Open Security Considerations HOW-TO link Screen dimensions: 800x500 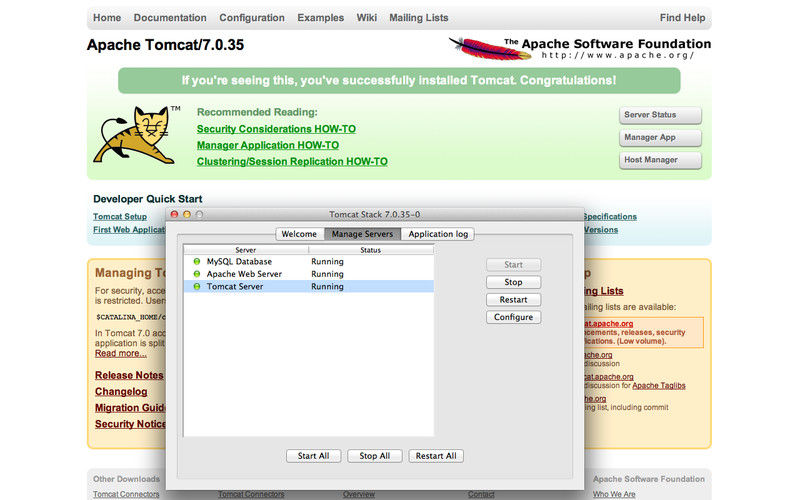pos(277,129)
